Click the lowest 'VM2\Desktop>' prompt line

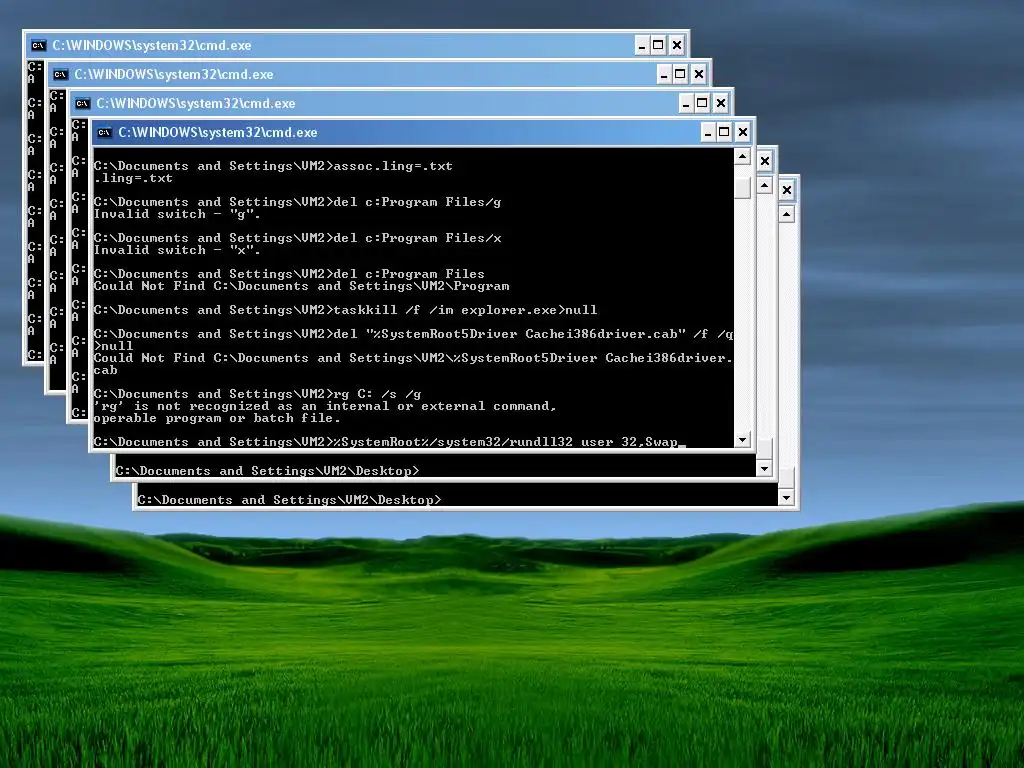click(289, 500)
